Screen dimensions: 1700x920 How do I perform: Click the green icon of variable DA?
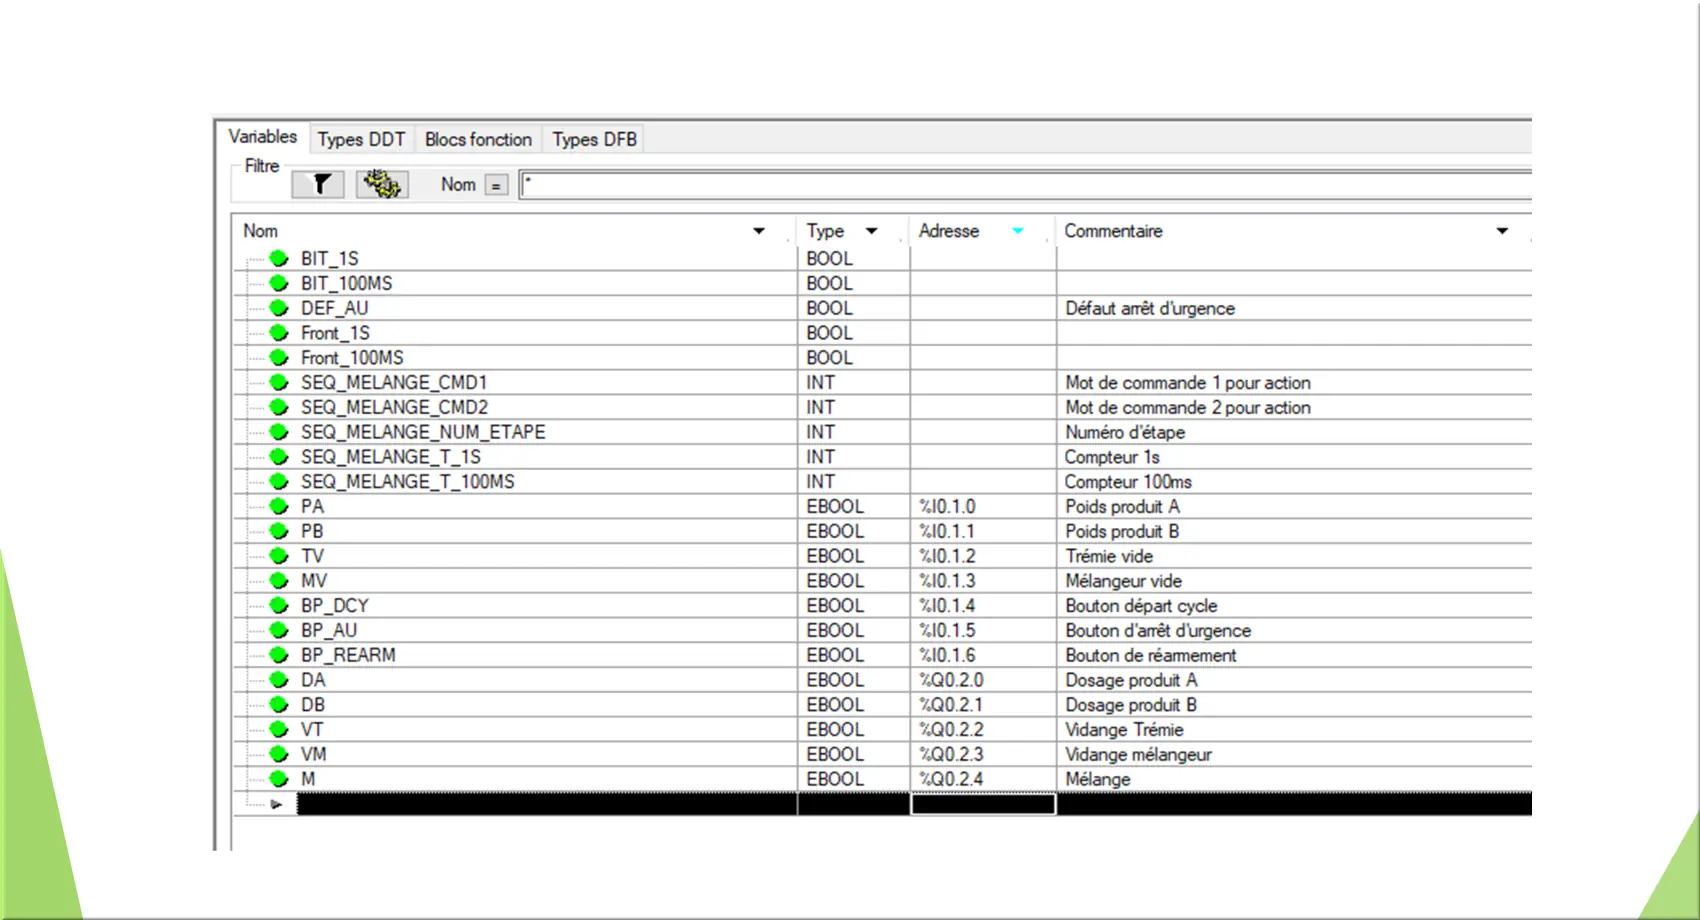(279, 680)
